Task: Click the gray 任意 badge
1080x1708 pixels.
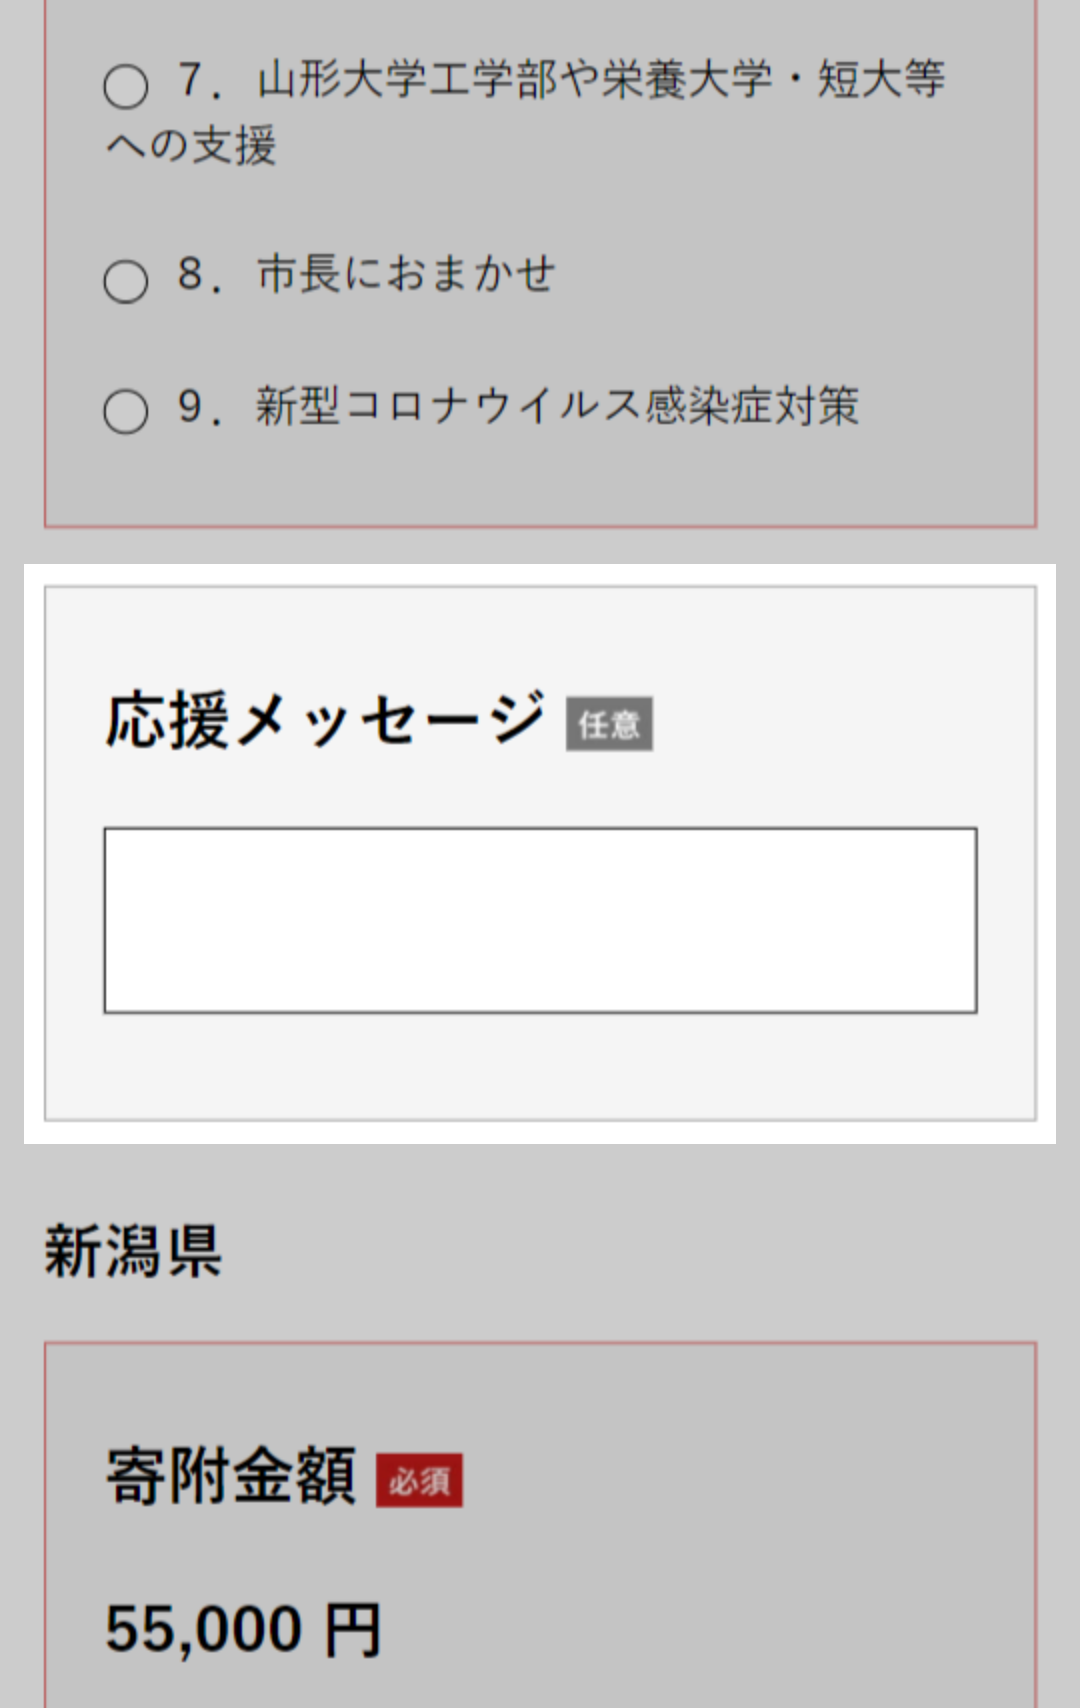Action: click(609, 723)
